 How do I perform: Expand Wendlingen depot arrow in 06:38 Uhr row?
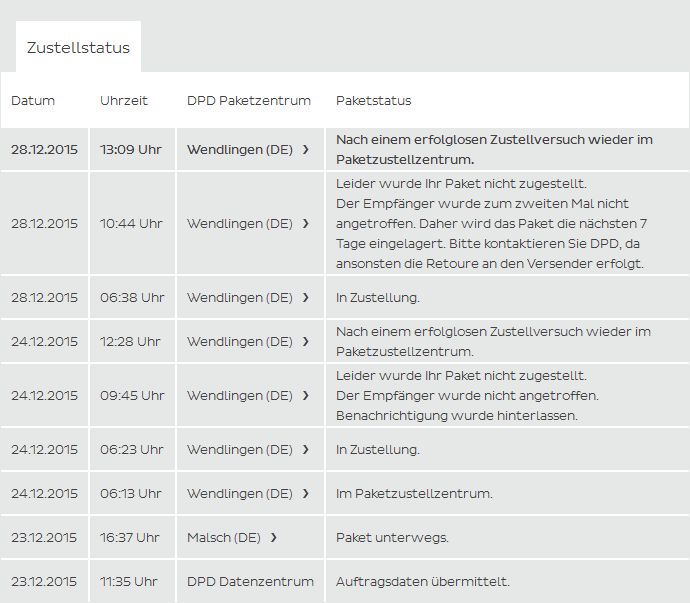point(306,298)
